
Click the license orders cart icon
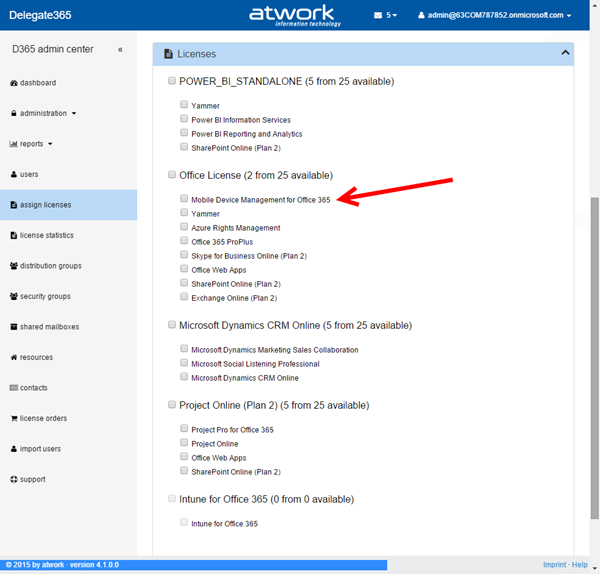[x=14, y=418]
